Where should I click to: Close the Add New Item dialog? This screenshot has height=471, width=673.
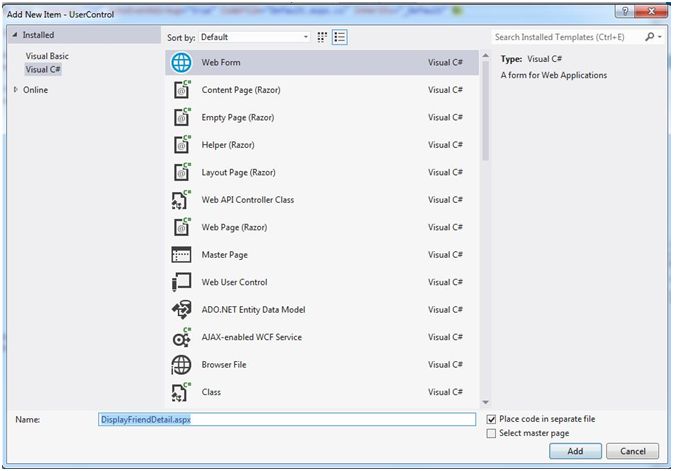pos(651,11)
